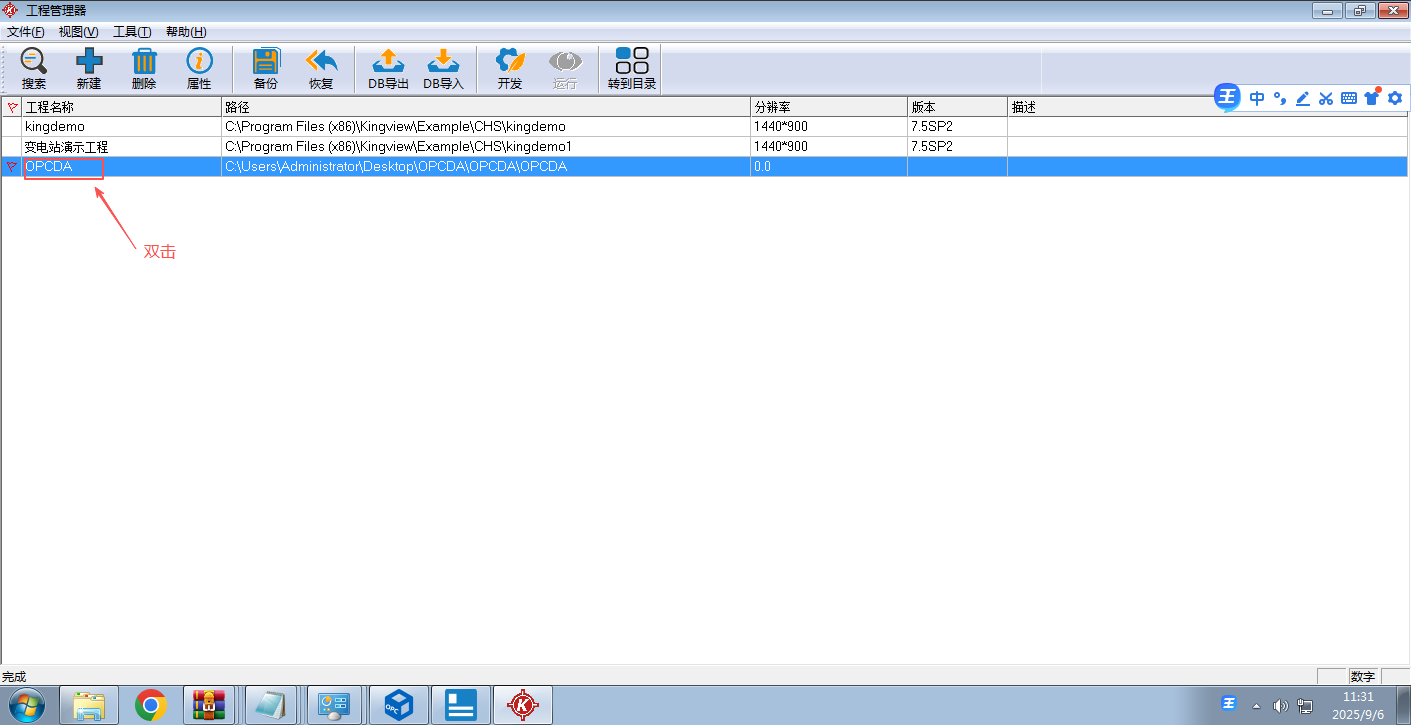The image size is (1411, 725).
Task: Select the 变电站演示工程 project row
Action: click(66, 147)
